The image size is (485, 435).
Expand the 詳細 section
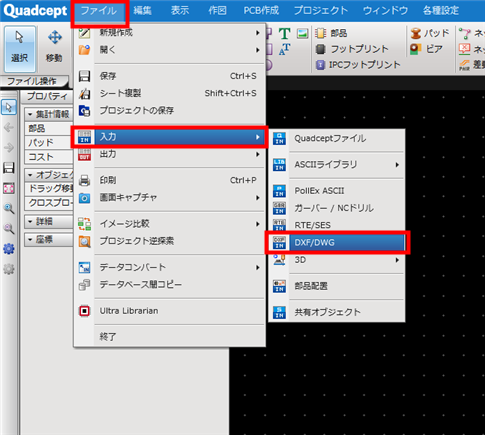tap(49, 222)
